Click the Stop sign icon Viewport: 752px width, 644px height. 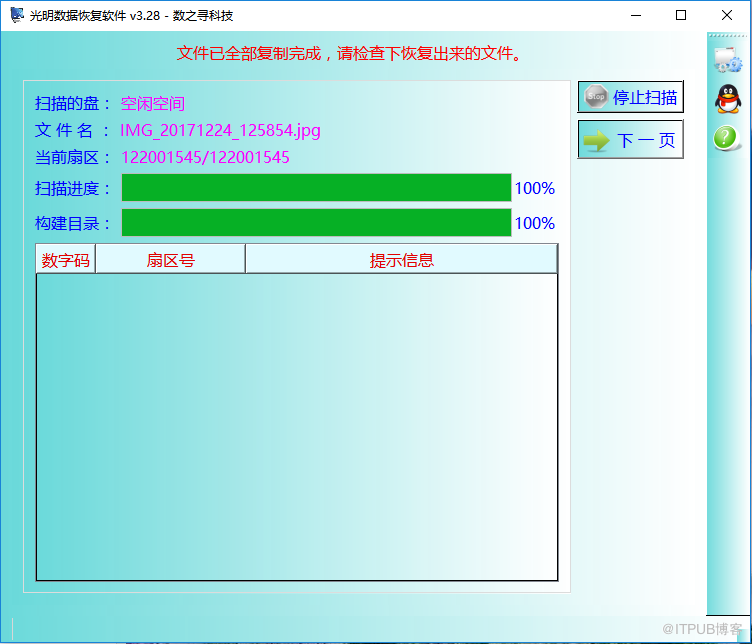point(596,96)
